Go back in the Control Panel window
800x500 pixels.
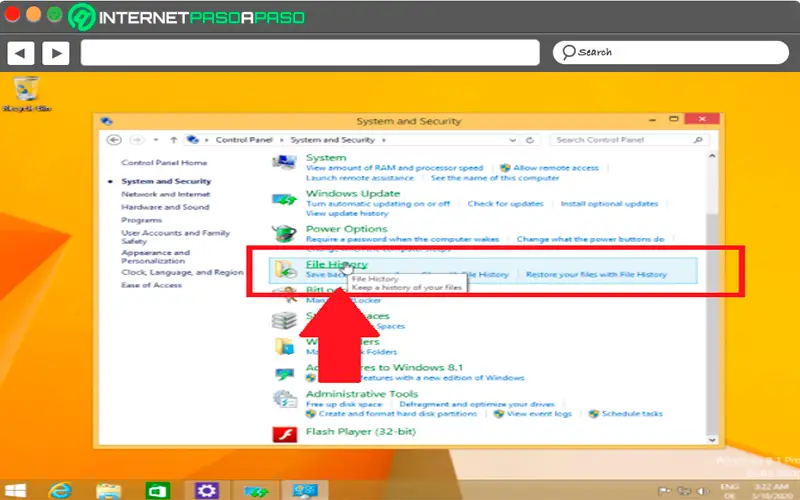point(114,140)
